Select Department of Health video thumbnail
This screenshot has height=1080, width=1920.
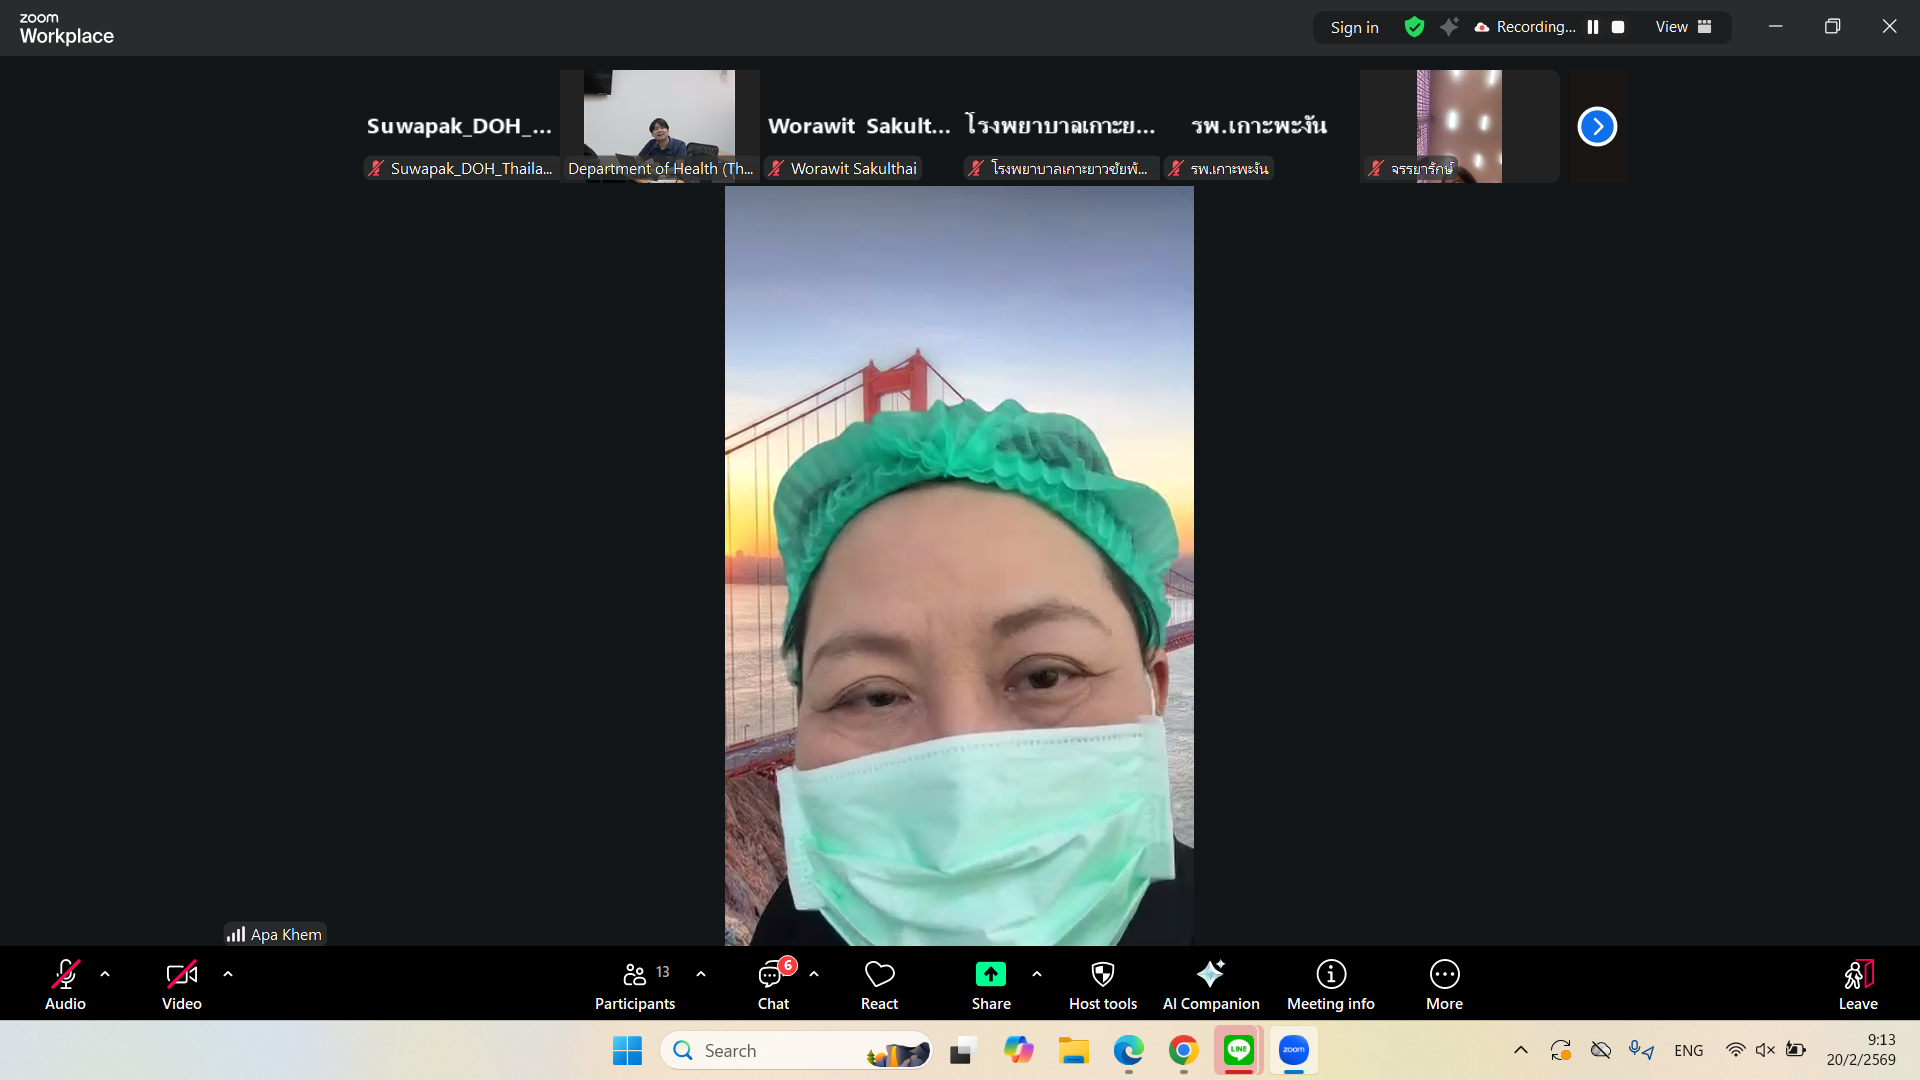coord(659,125)
